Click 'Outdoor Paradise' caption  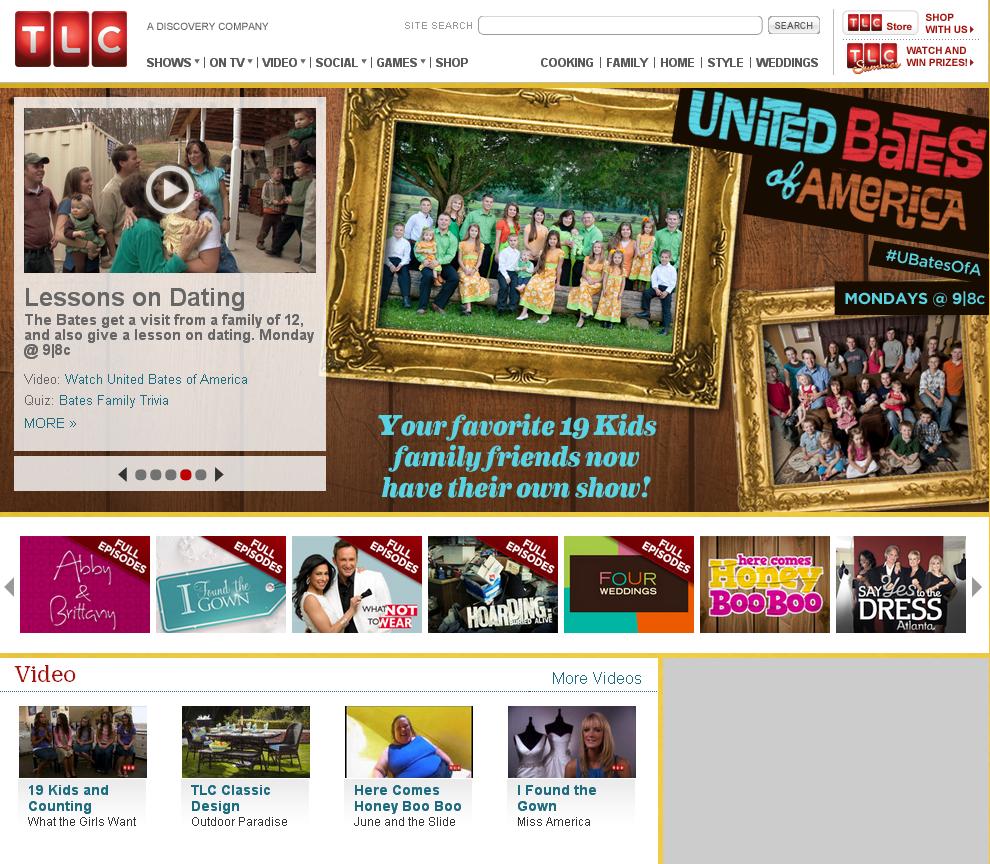pos(239,822)
